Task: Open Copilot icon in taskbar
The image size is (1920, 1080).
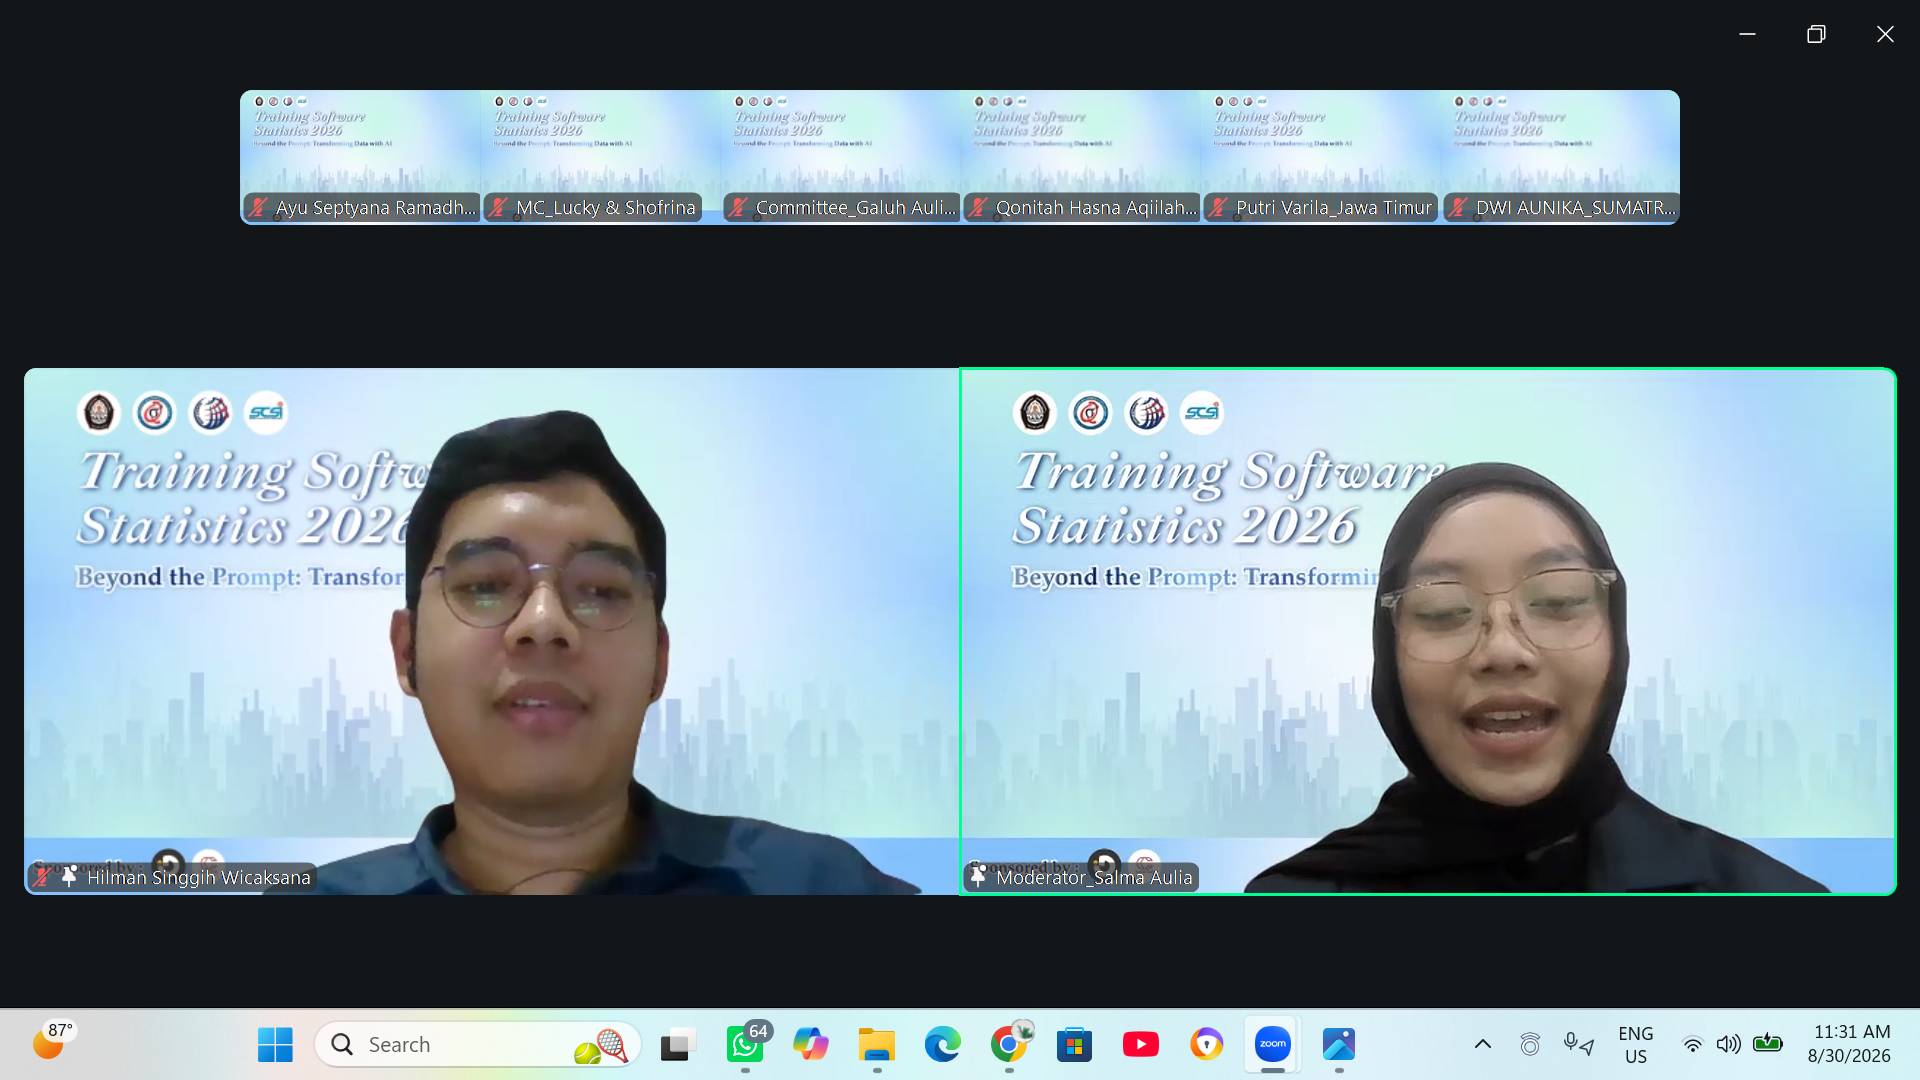Action: 811,1044
